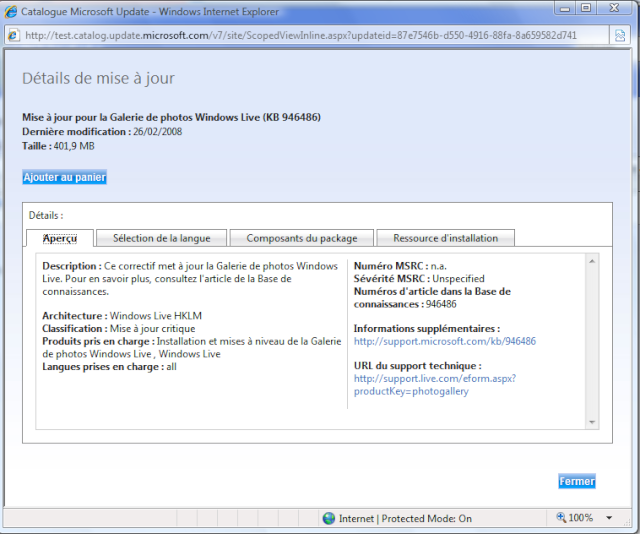
Task: Minimize the Internet Explorer window
Action: pyautogui.click(x=564, y=8)
